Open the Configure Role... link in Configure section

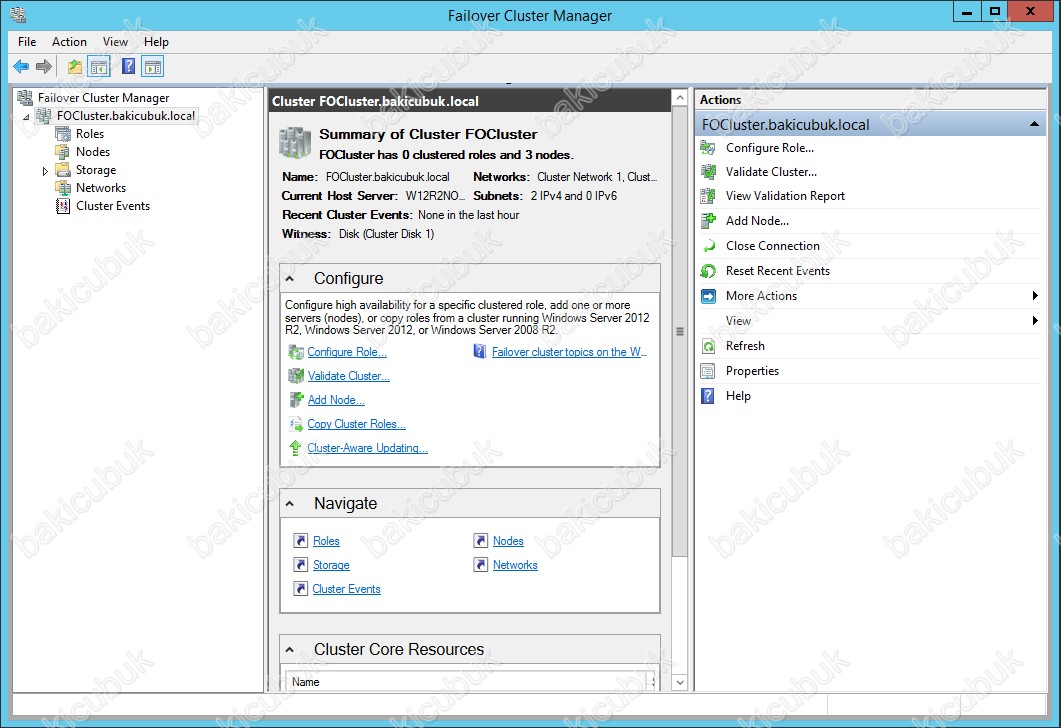point(347,352)
